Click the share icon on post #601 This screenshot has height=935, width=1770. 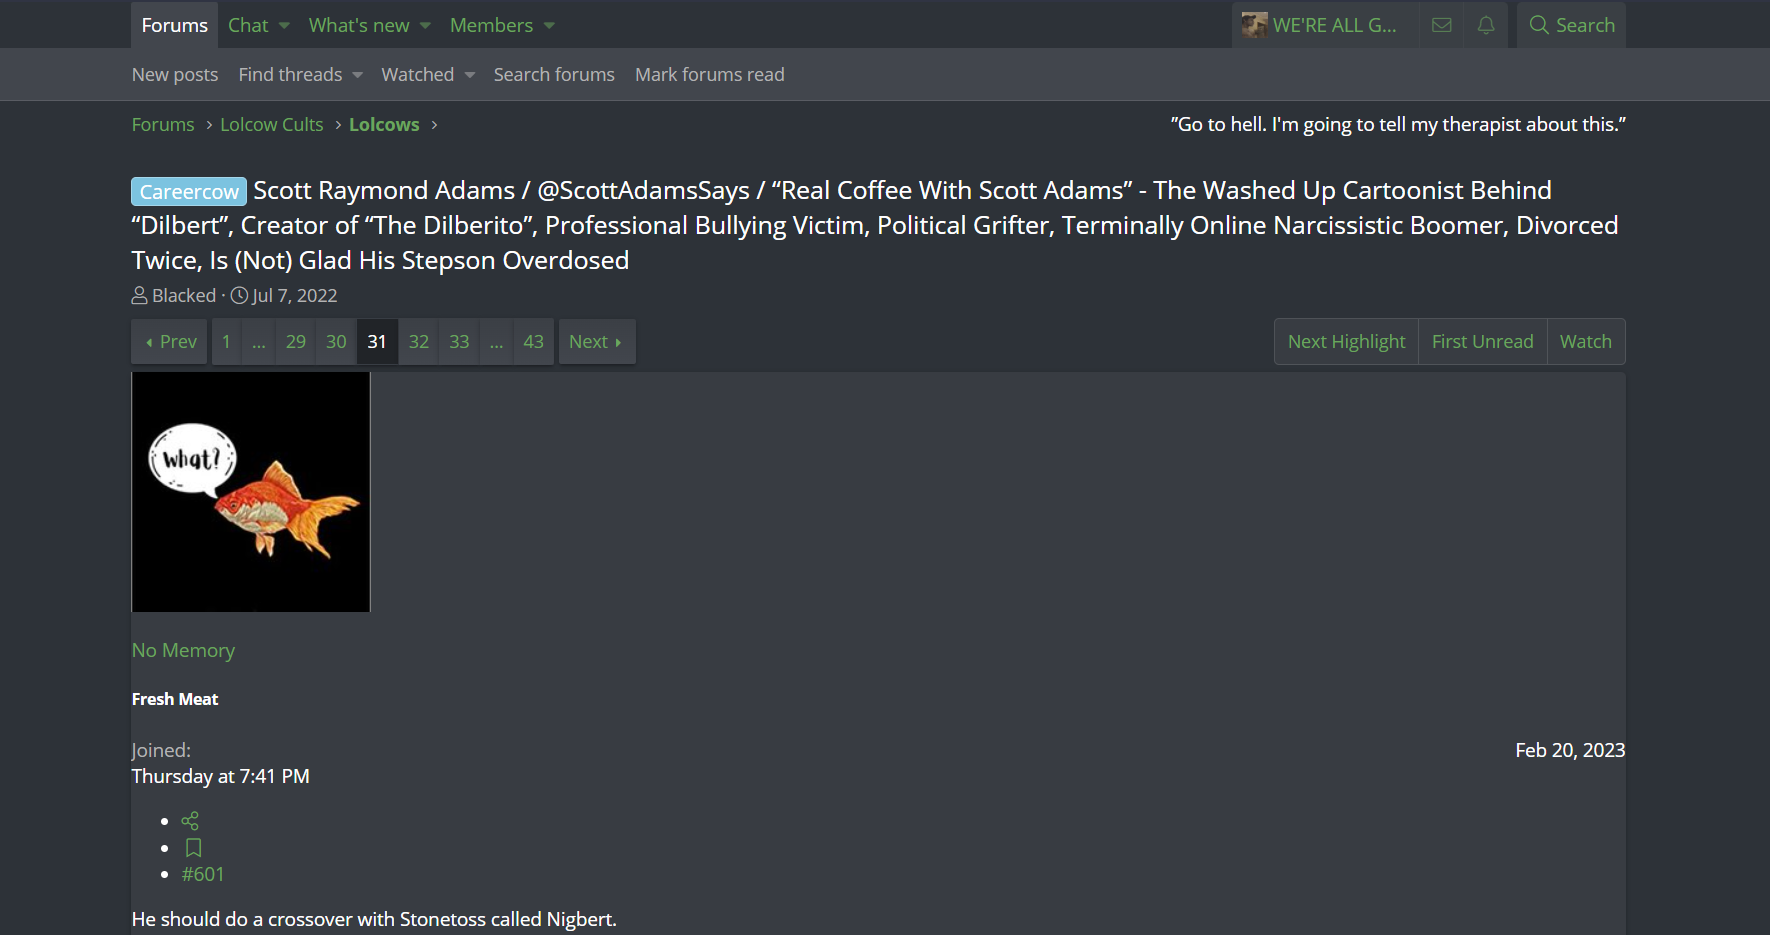tap(190, 821)
